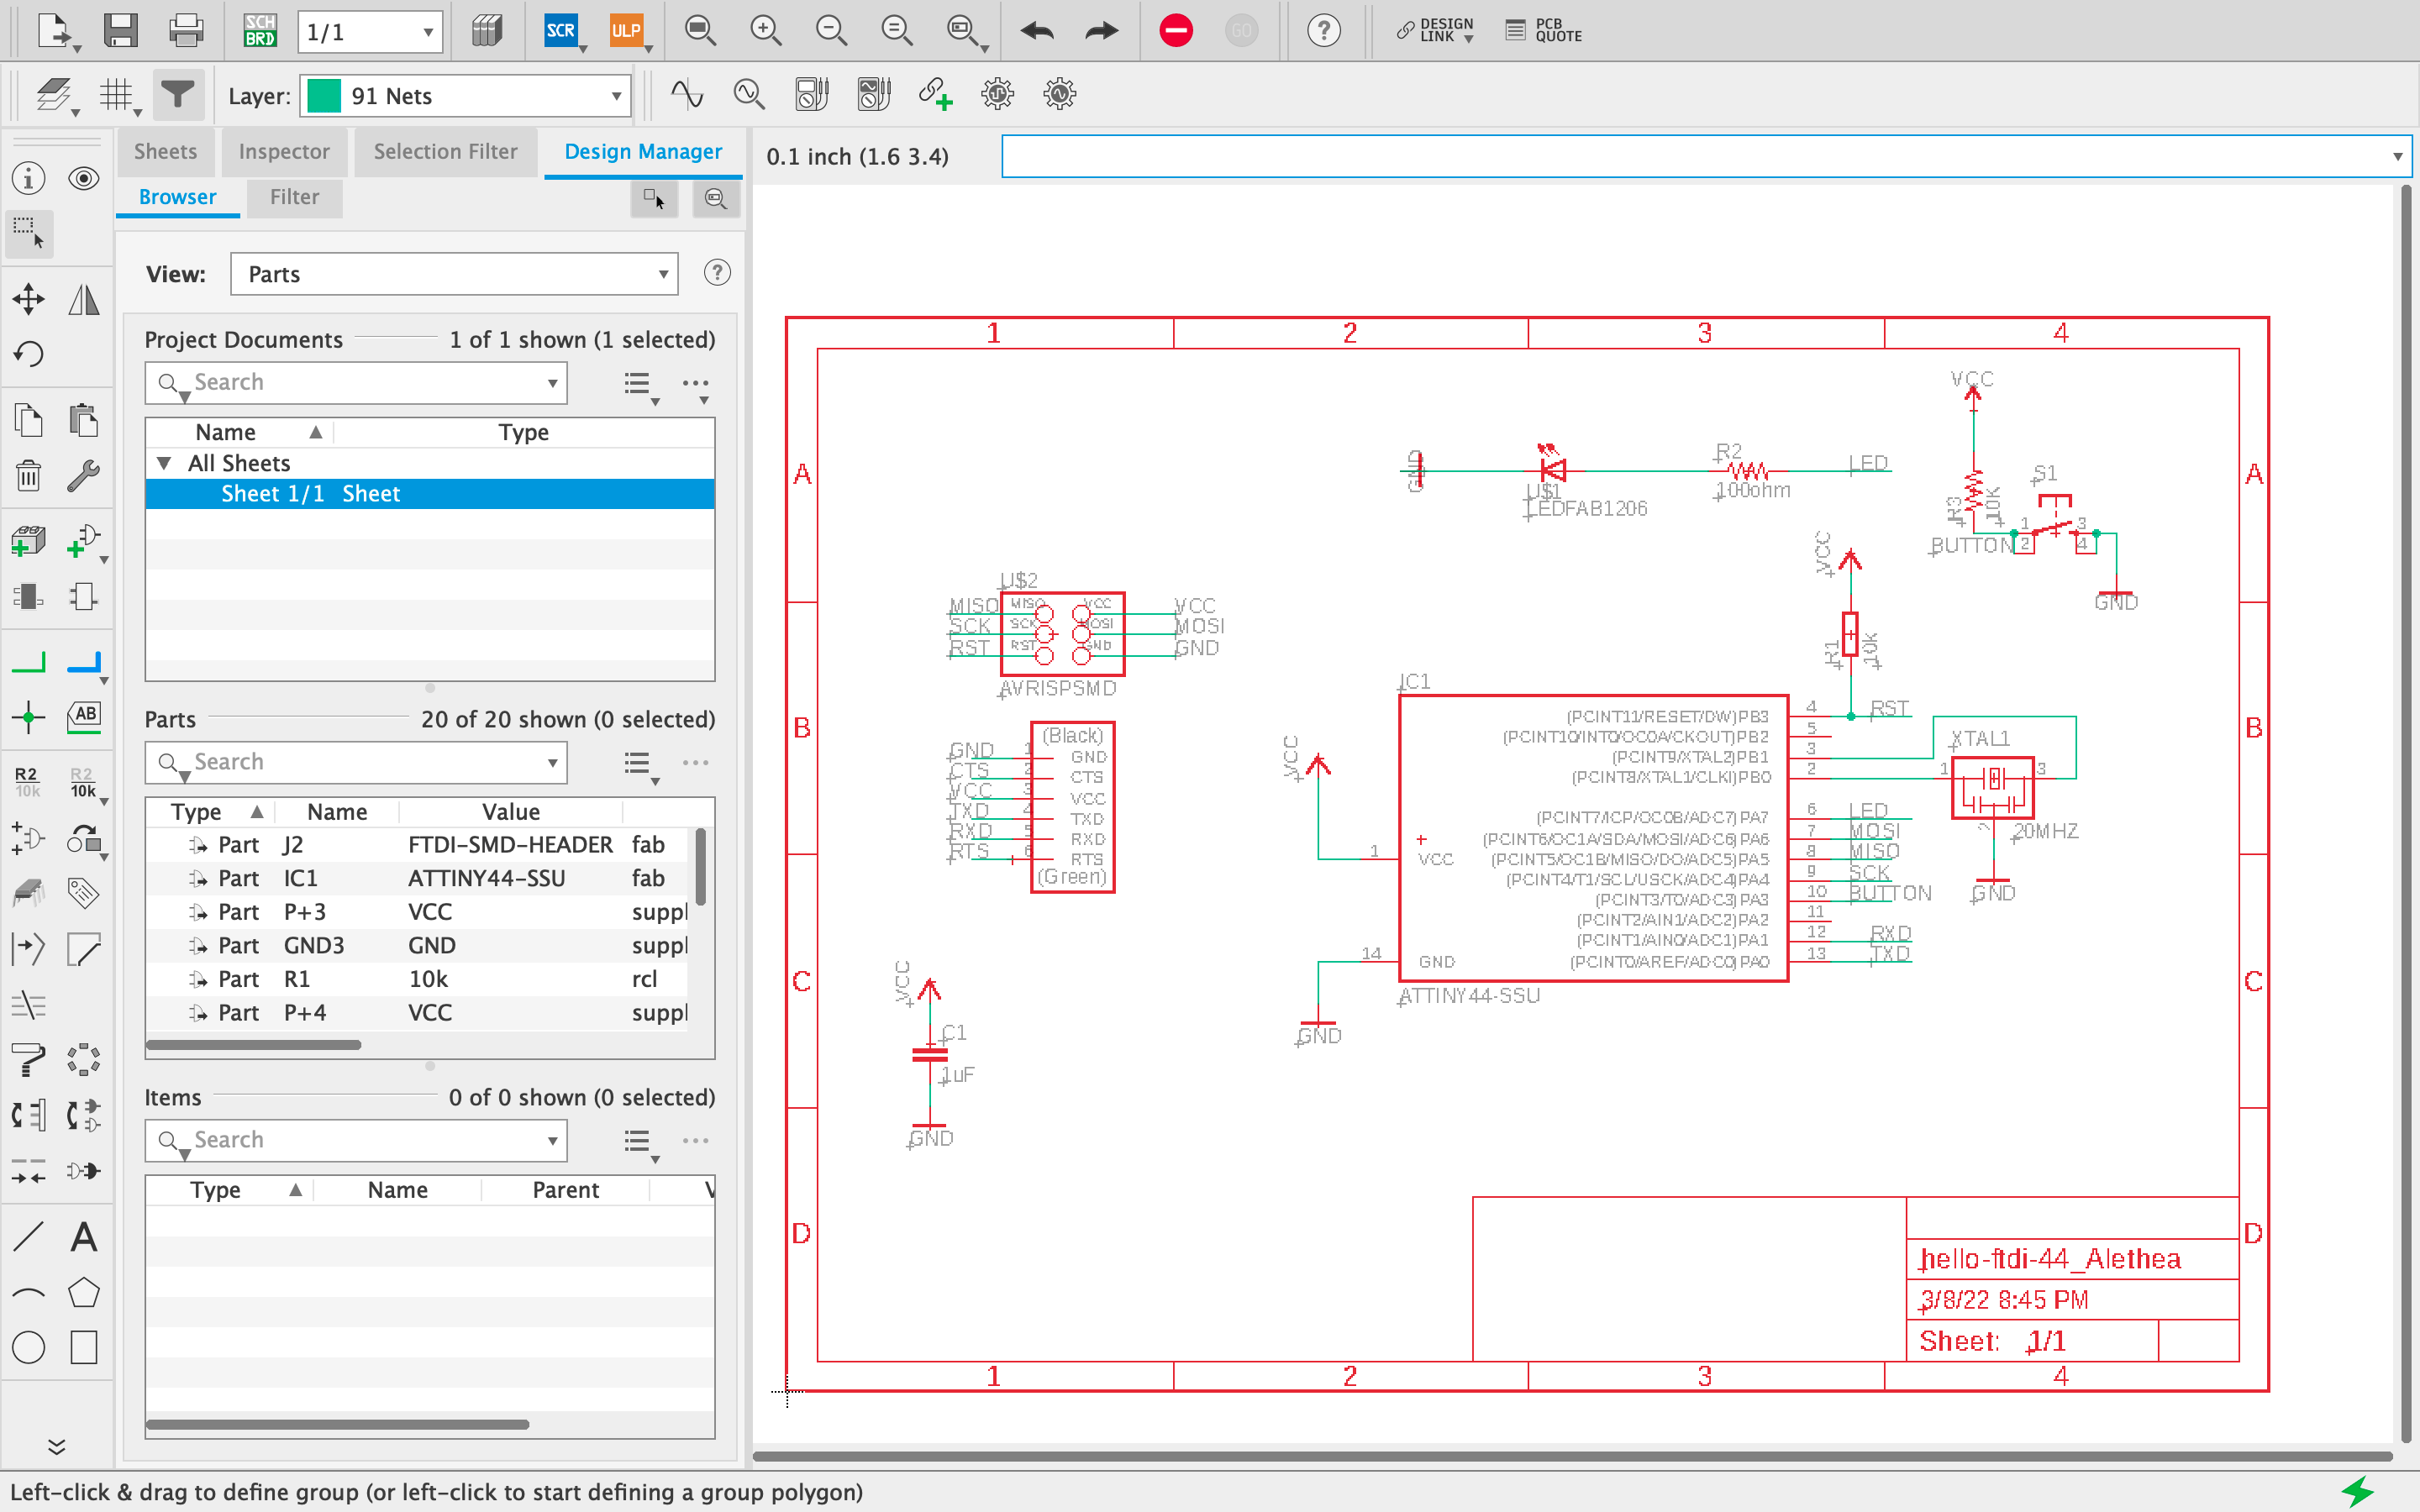2420x1512 pixels.
Task: Click the red Stop command icon
Action: point(1176,30)
